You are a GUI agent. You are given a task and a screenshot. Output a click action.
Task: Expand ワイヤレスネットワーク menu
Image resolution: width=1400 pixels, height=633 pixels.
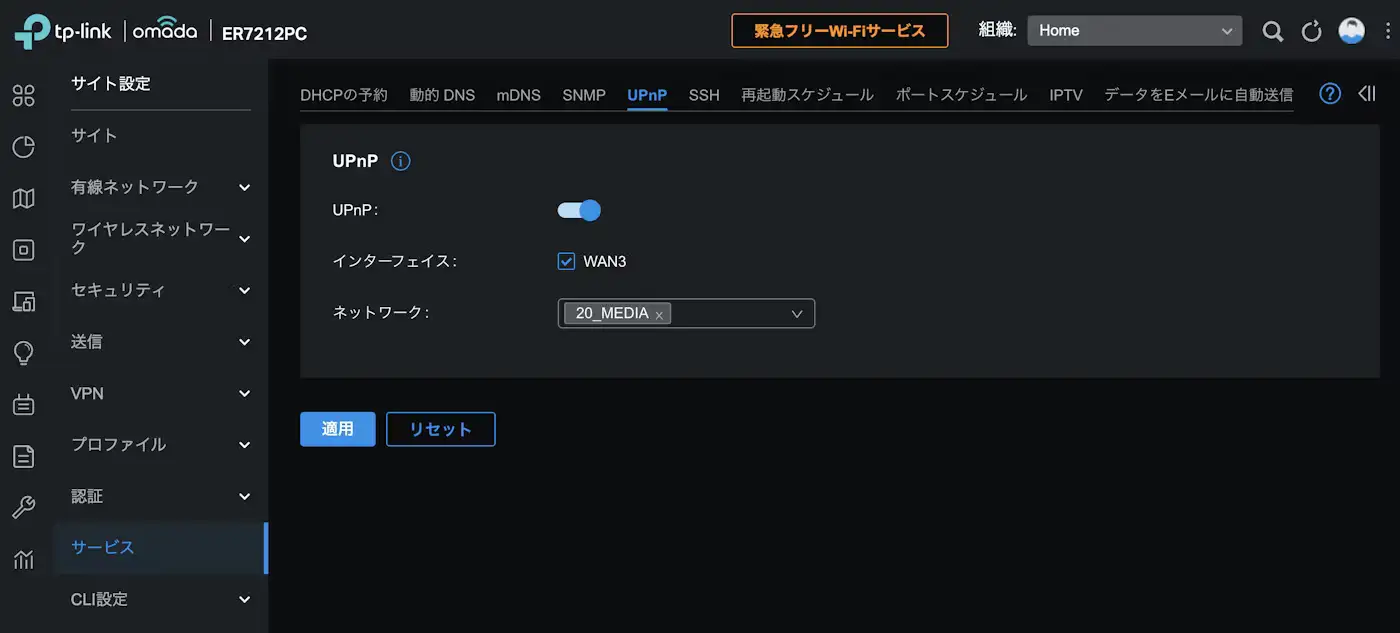coord(160,238)
